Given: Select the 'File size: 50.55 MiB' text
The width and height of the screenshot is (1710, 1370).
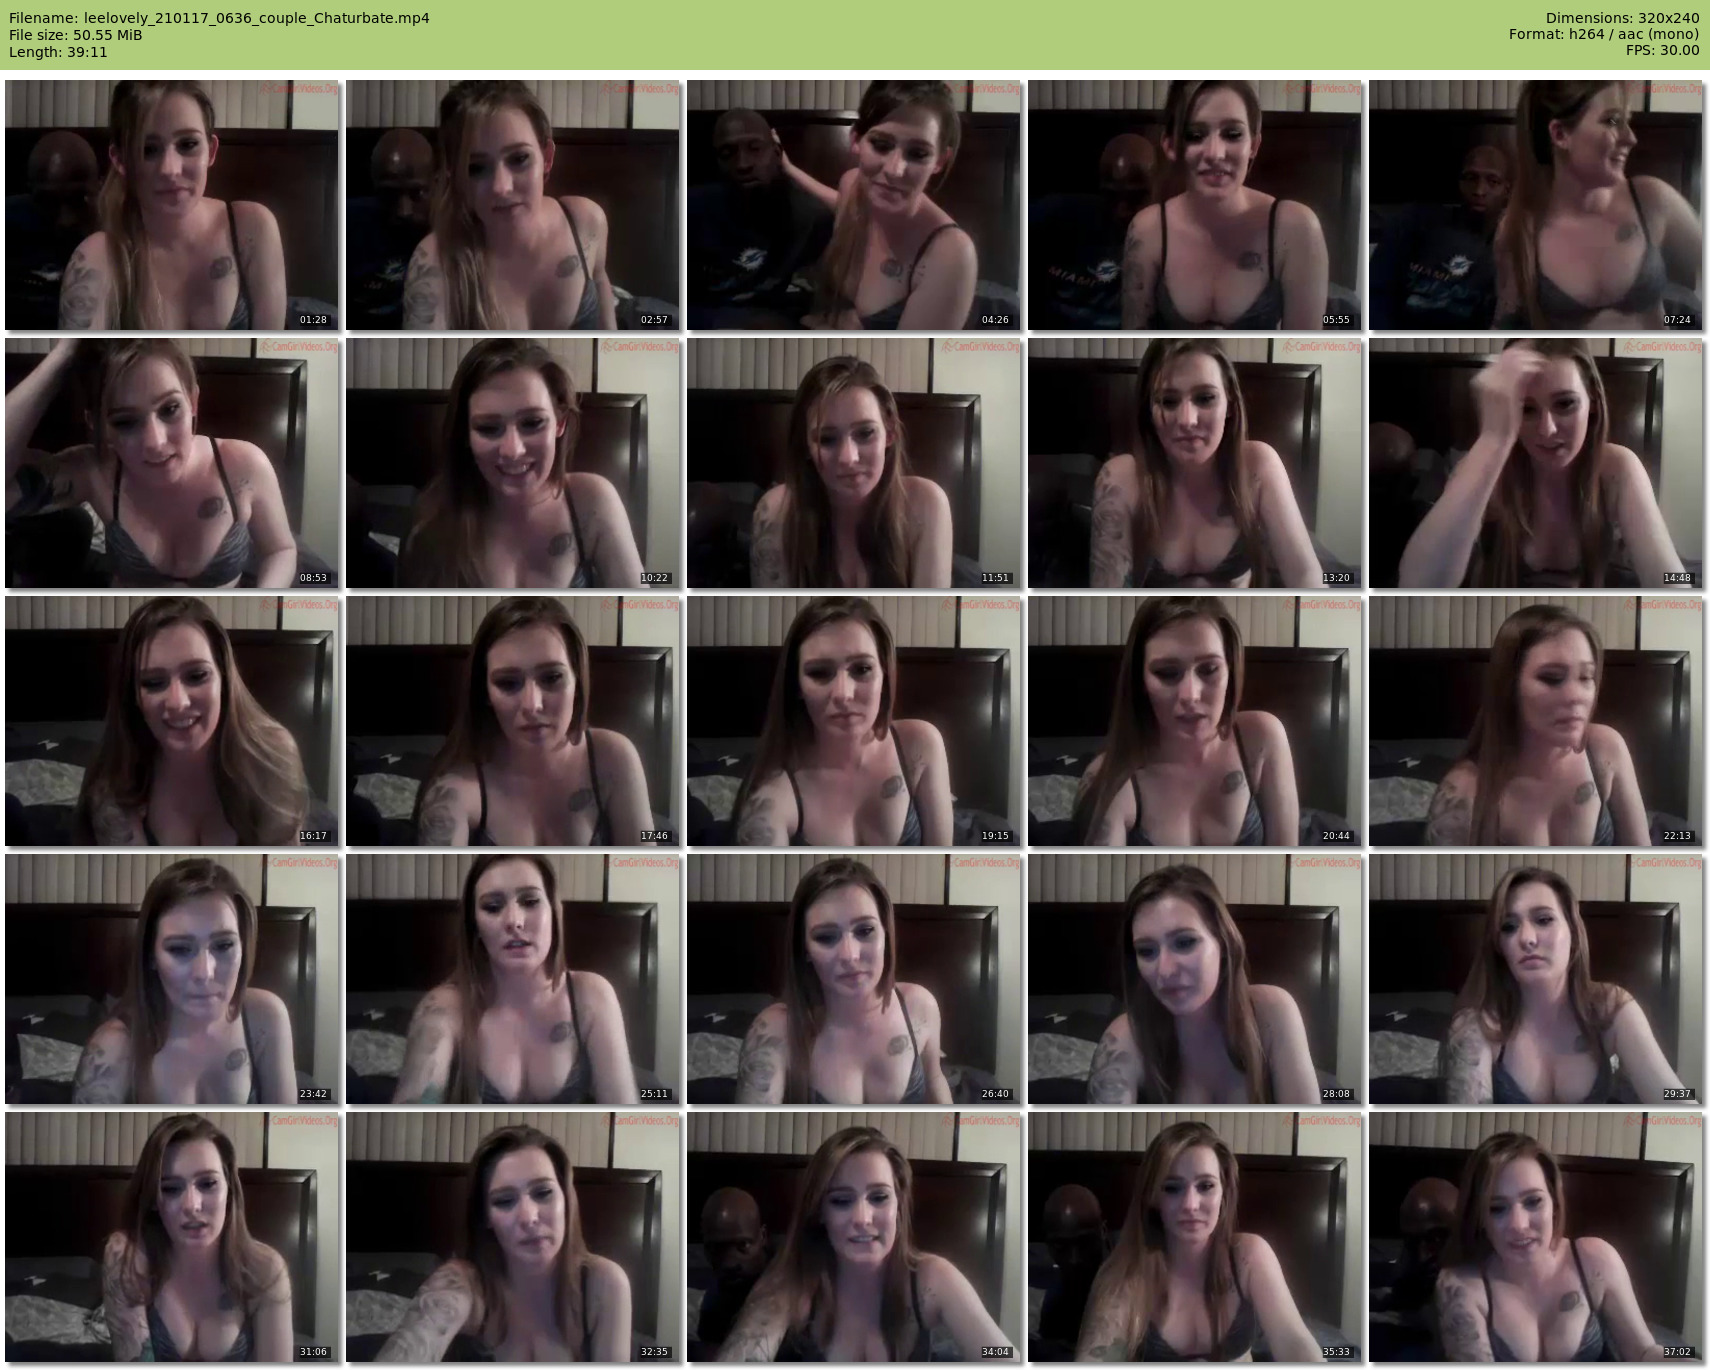Looking at the screenshot, I should [x=75, y=35].
